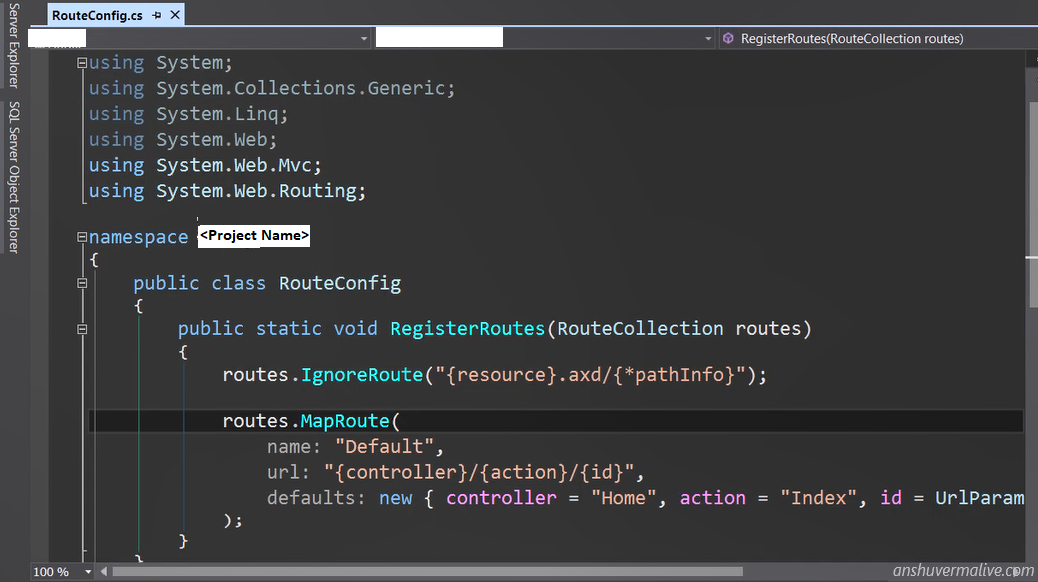This screenshot has width=1038, height=582.
Task: Open the SQL Server Object Explorer side tab
Action: click(x=13, y=175)
